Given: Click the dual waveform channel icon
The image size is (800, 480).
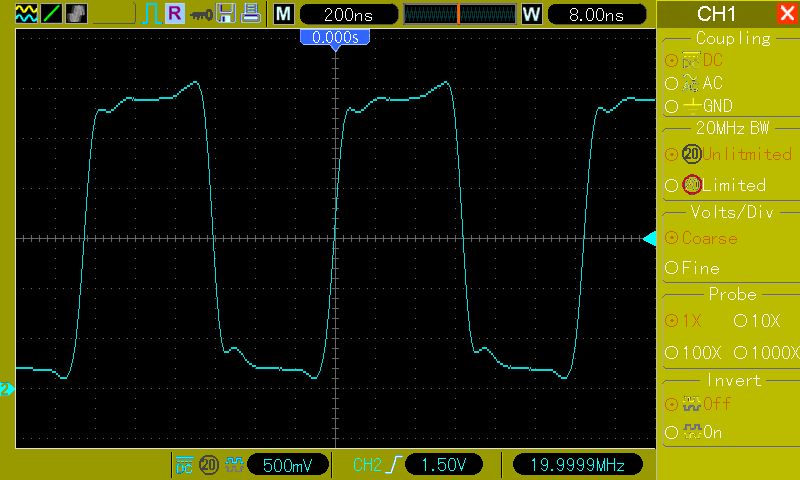Looking at the screenshot, I should (x=27, y=13).
